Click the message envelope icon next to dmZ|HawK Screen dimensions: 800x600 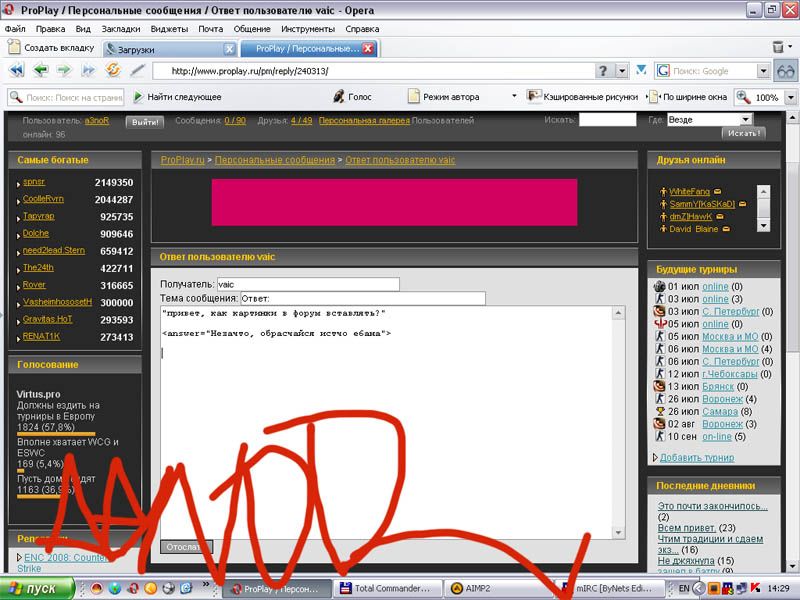coord(719,216)
